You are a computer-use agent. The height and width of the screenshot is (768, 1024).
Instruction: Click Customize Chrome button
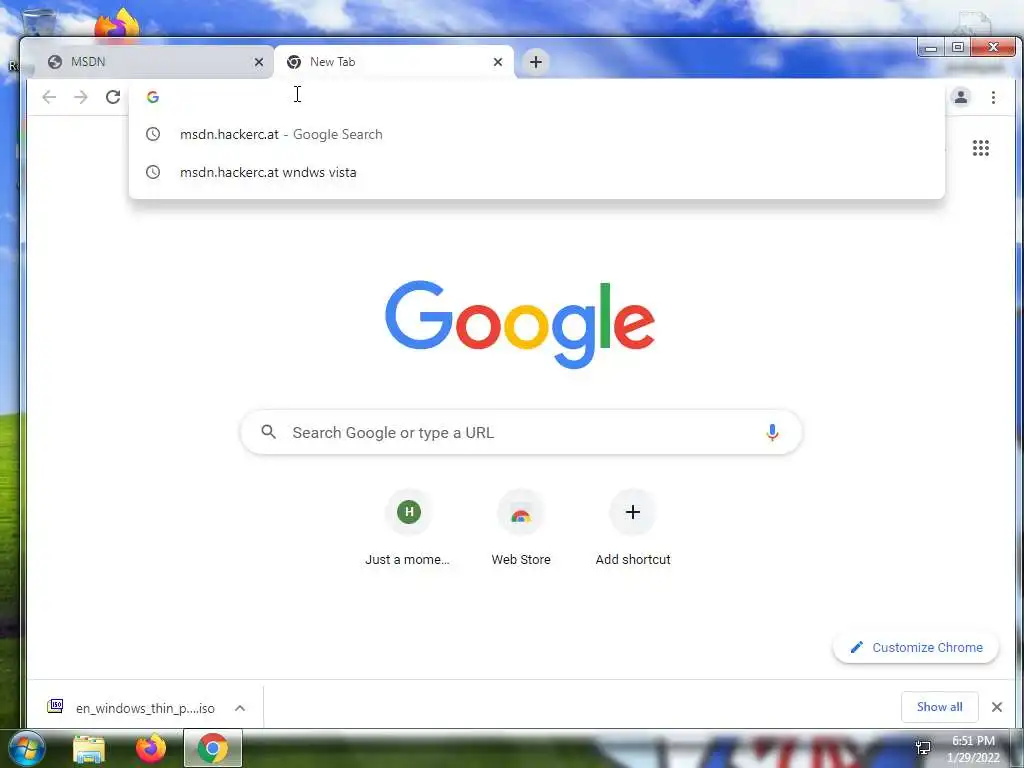[916, 648]
